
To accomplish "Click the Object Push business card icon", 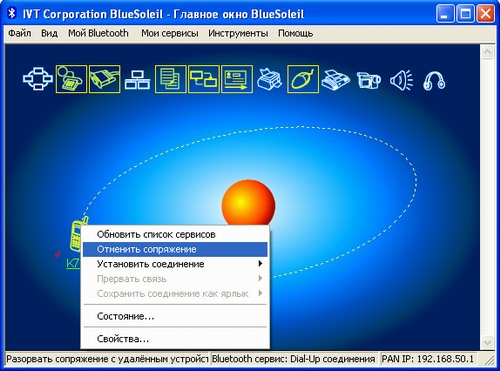I will click(237, 79).
